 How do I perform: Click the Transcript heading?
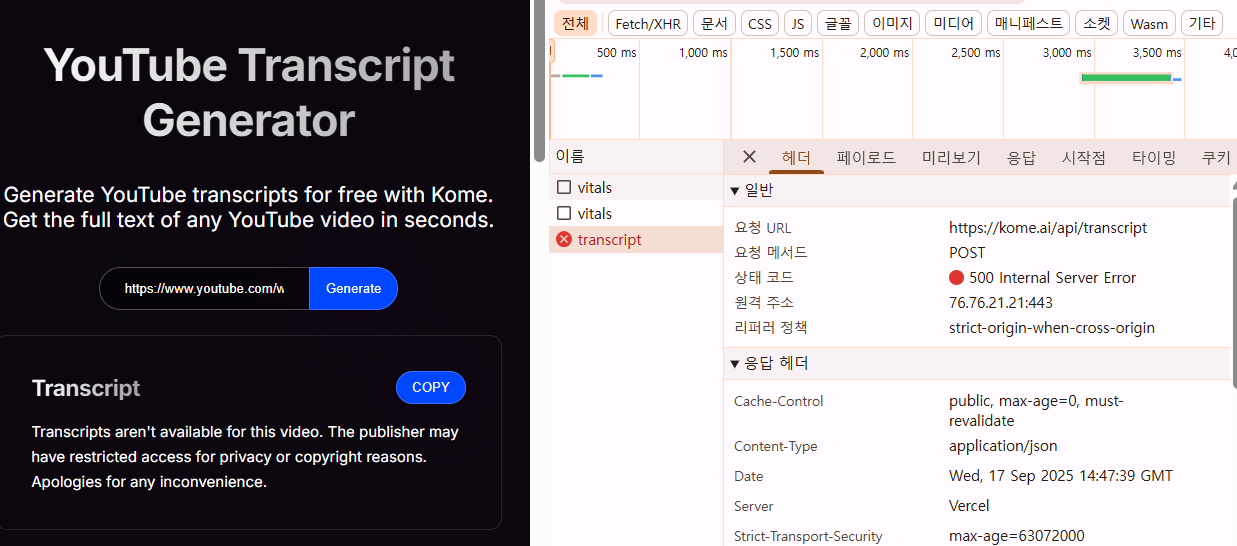(x=86, y=388)
